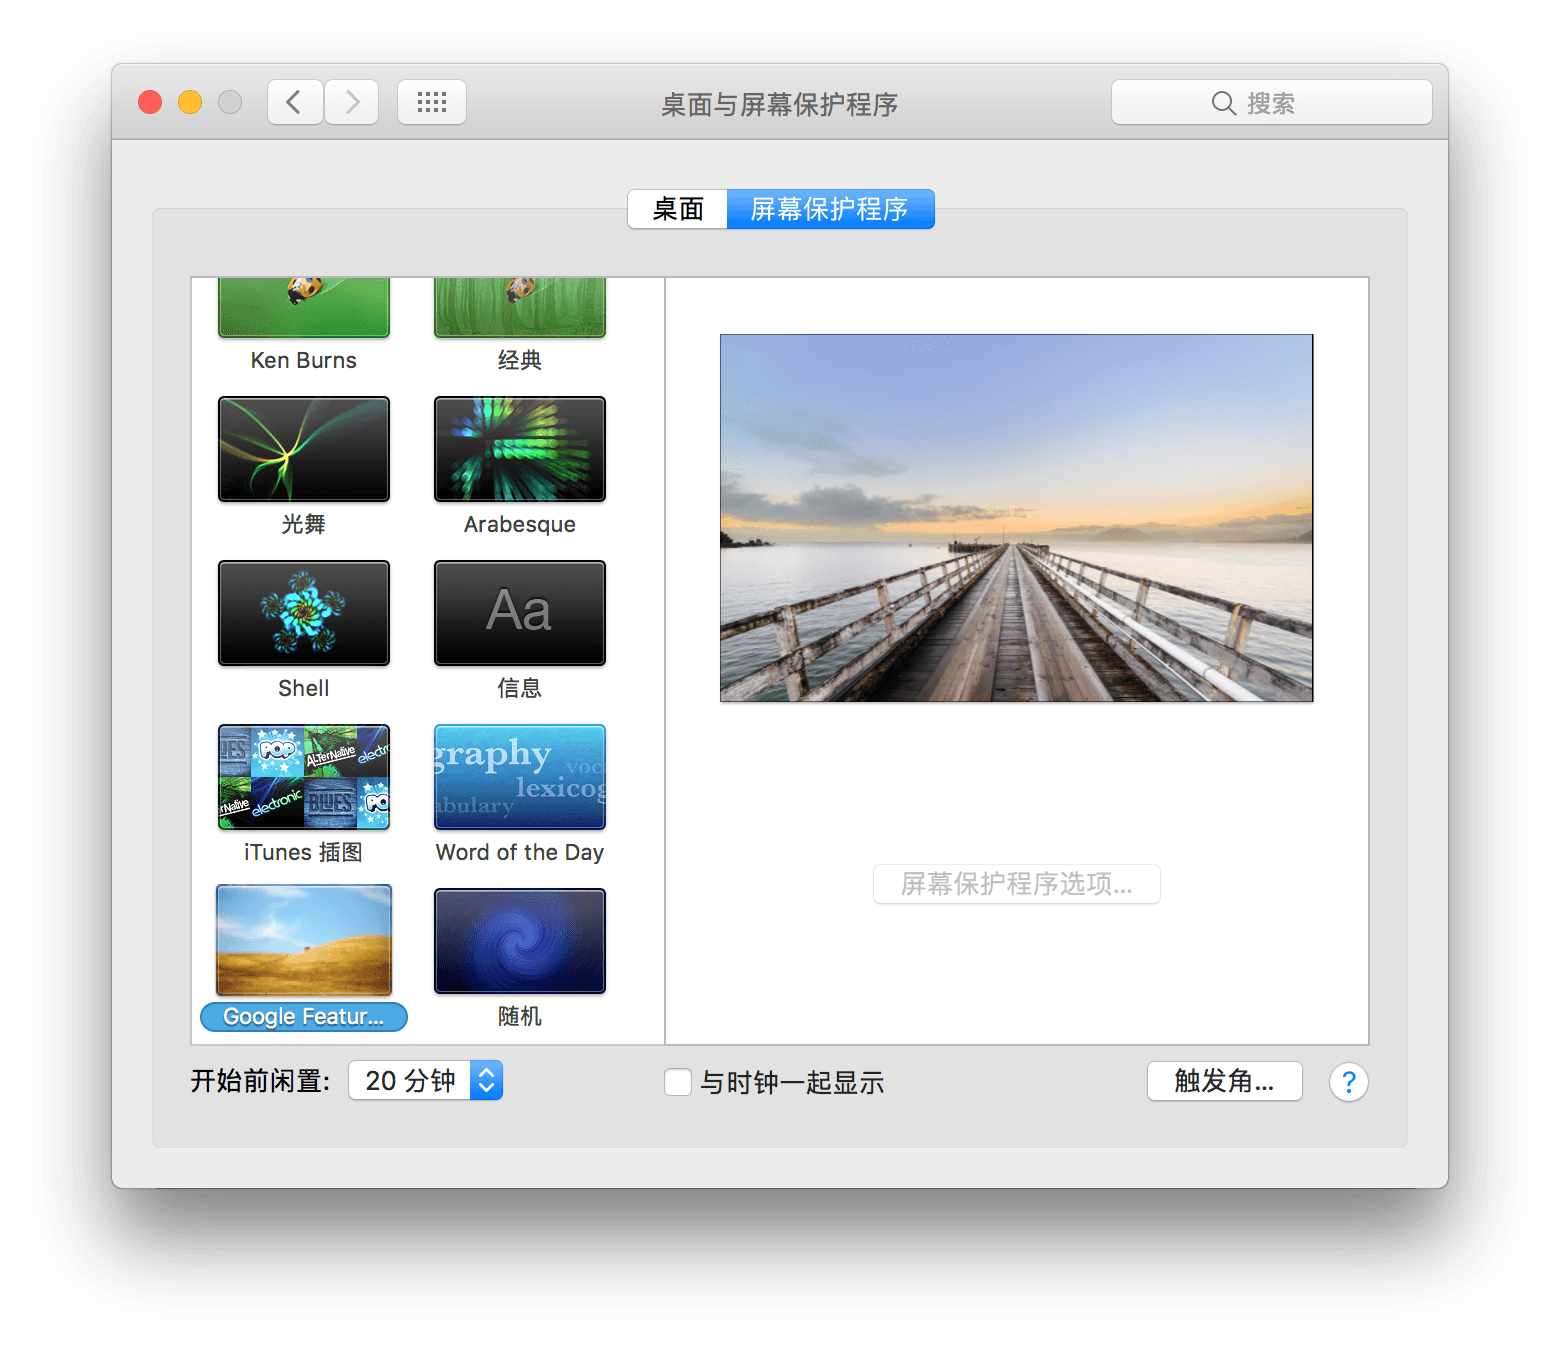1560x1348 pixels.
Task: Click the pier preview image
Action: pos(1016,518)
